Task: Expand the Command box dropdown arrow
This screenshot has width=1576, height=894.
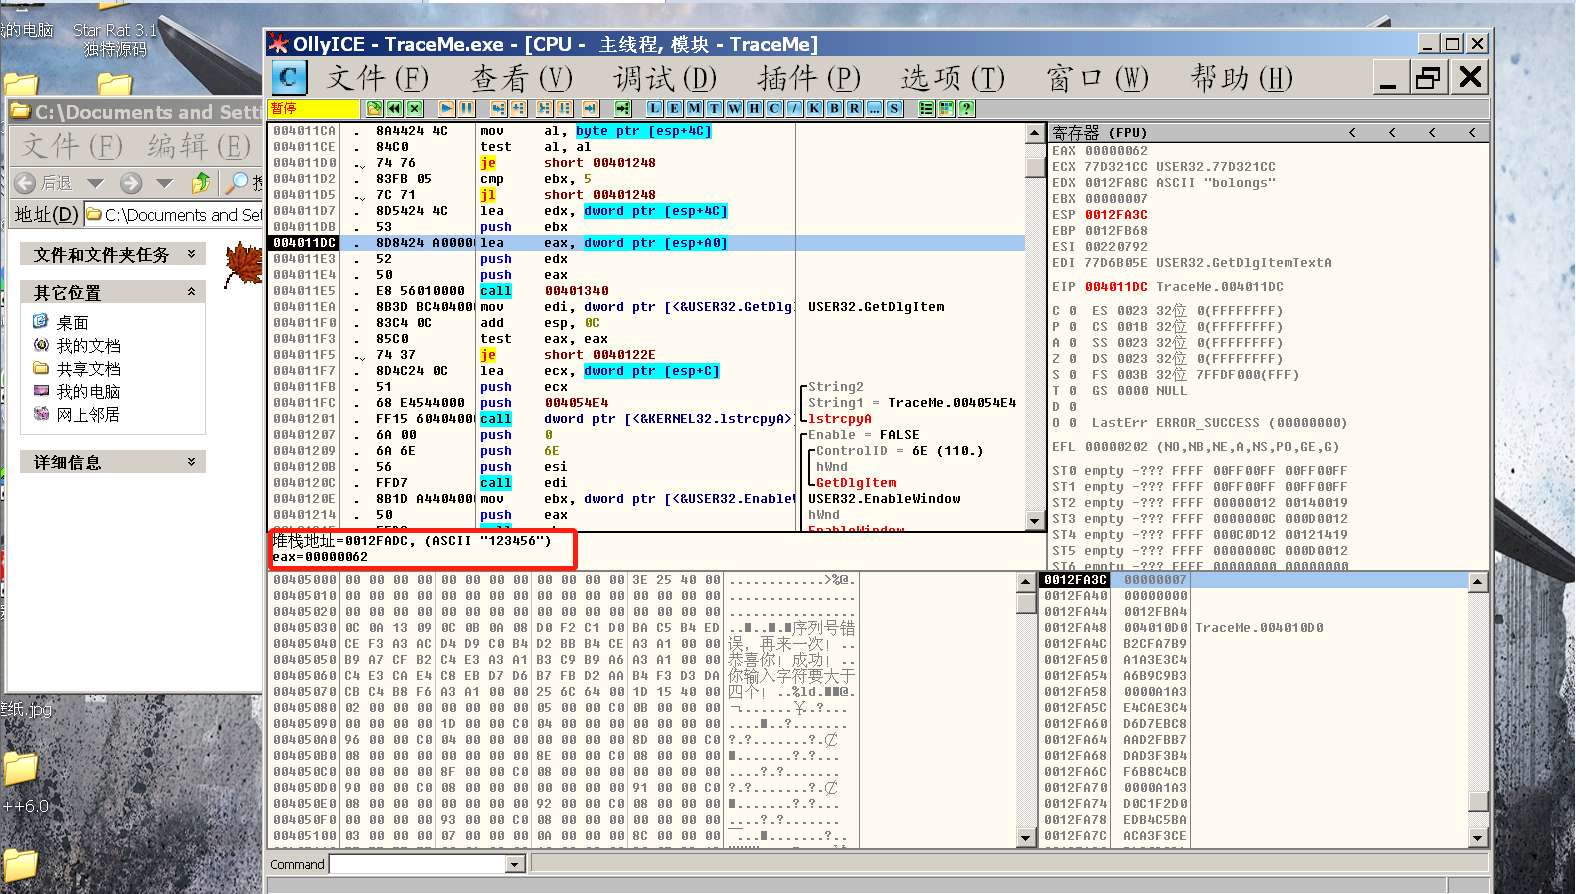Action: (x=515, y=864)
